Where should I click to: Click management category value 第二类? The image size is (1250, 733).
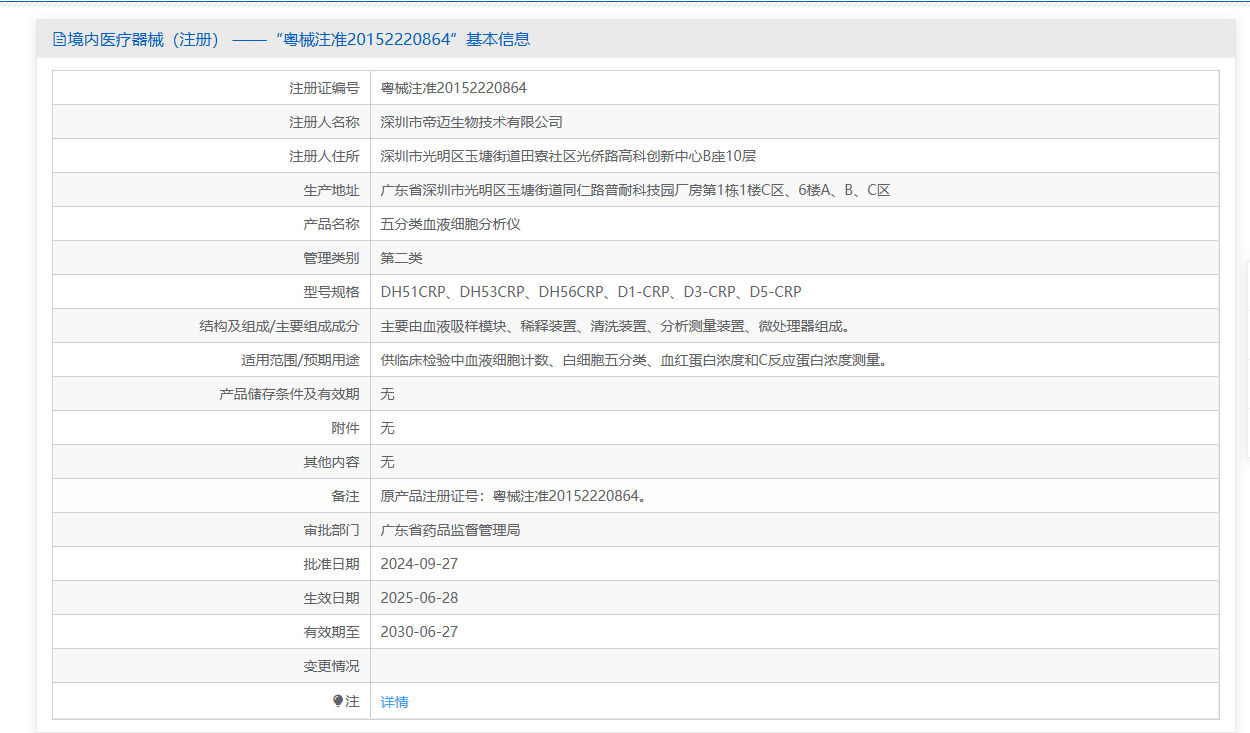point(401,258)
